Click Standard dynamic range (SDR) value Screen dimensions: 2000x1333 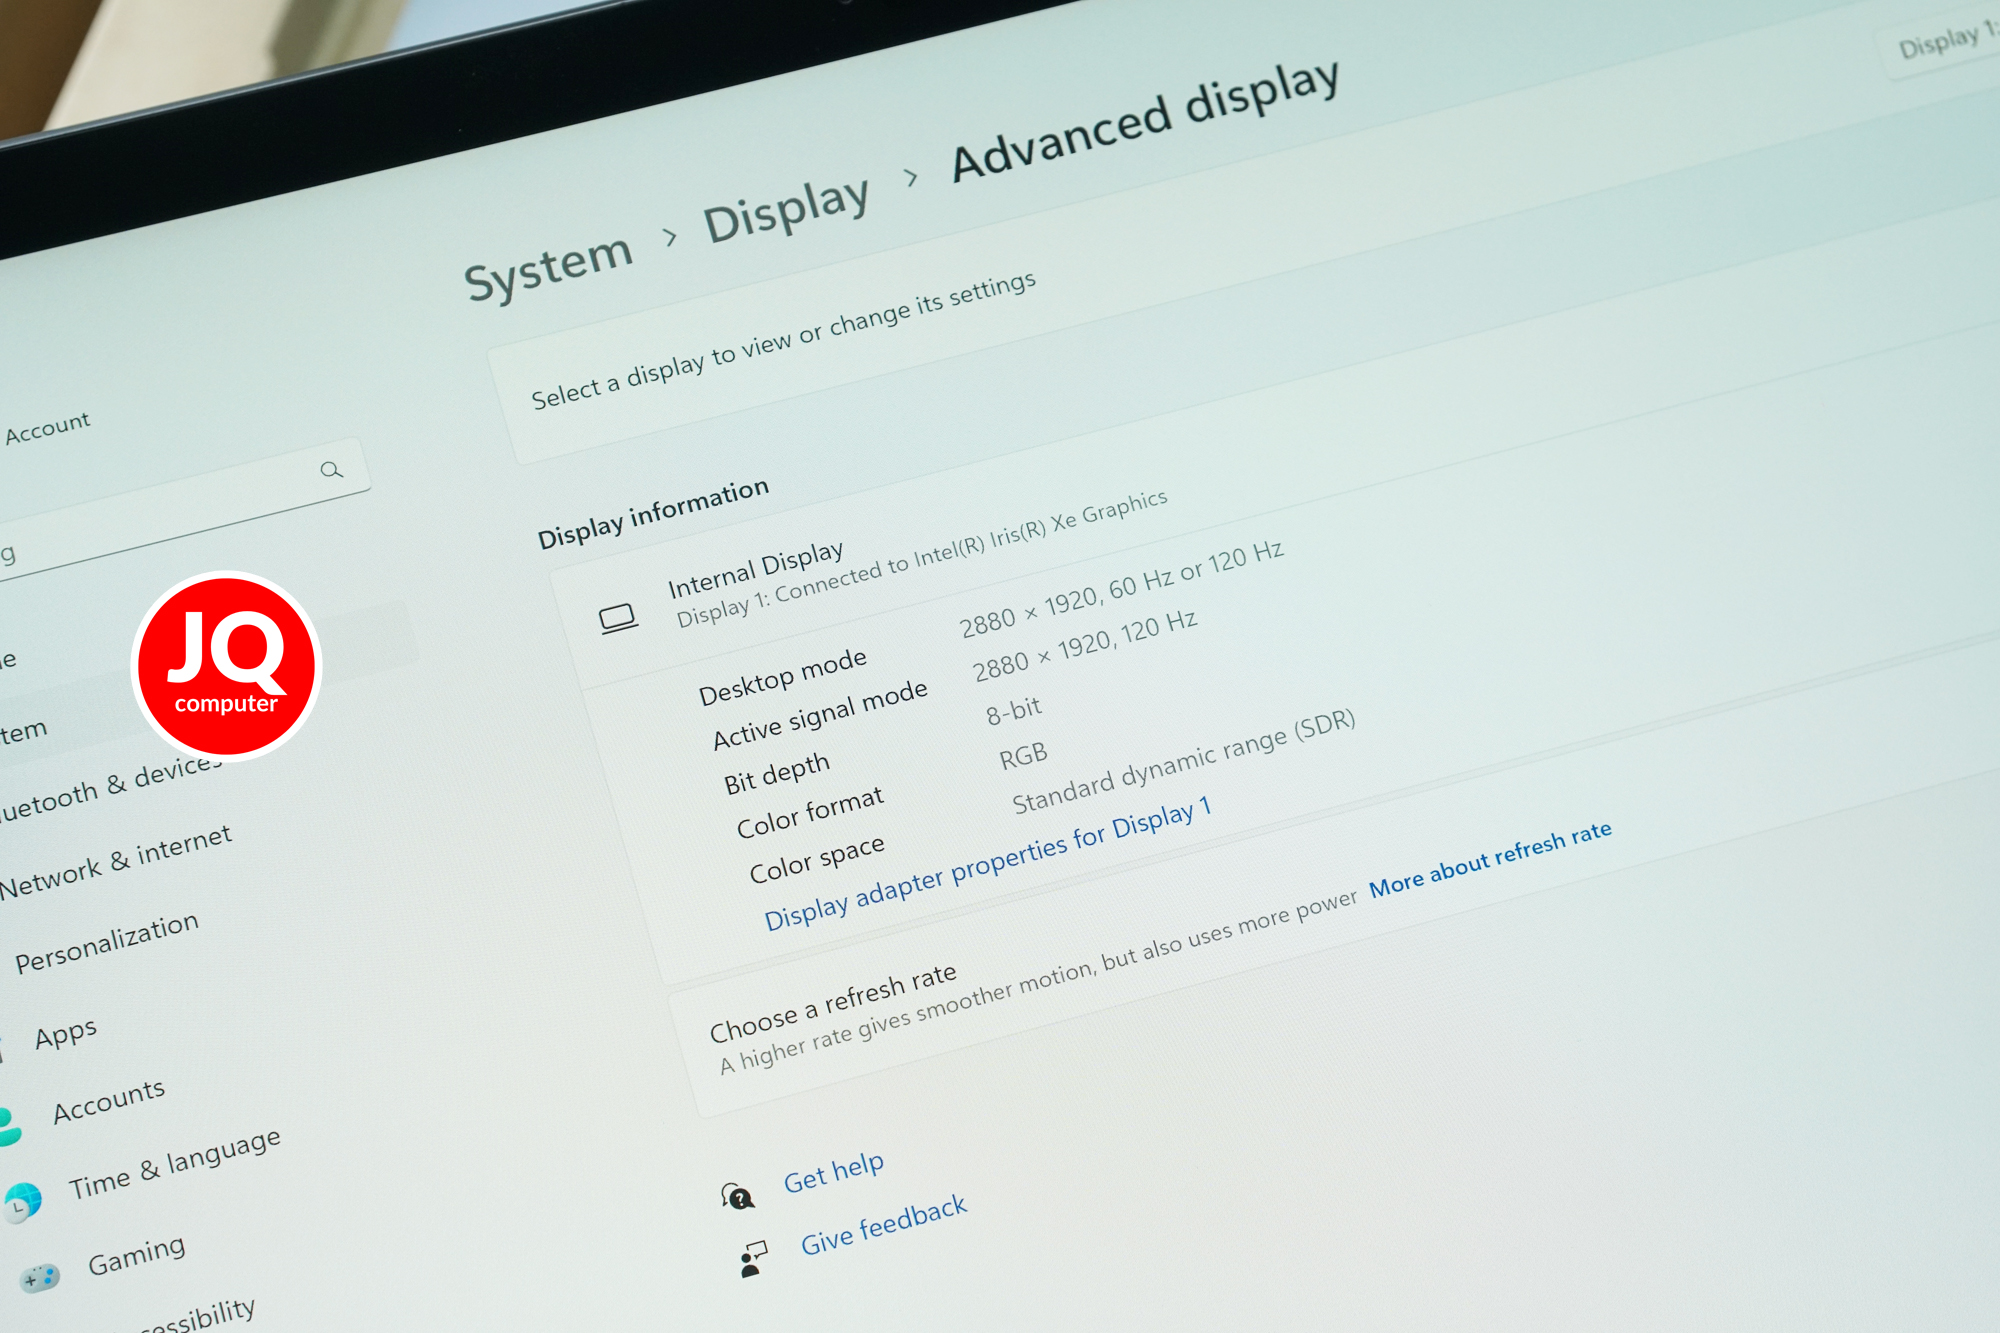coord(1183,762)
